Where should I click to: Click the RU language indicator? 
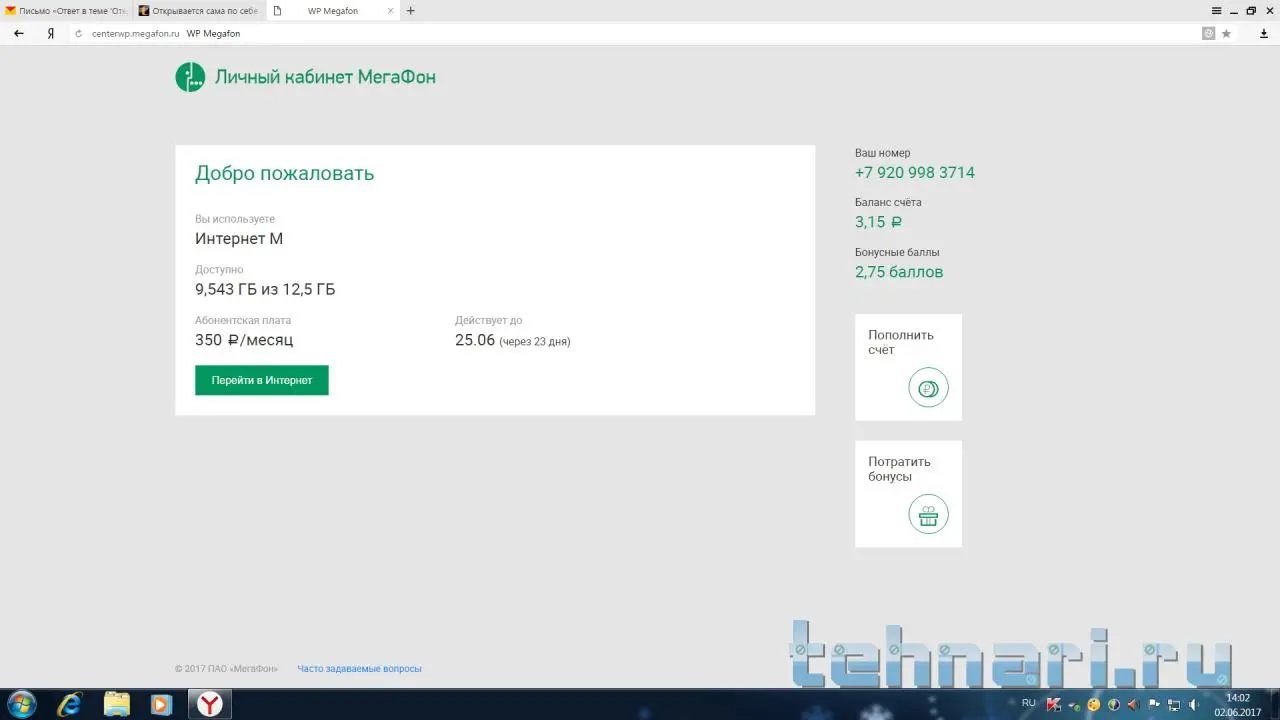pos(1028,703)
